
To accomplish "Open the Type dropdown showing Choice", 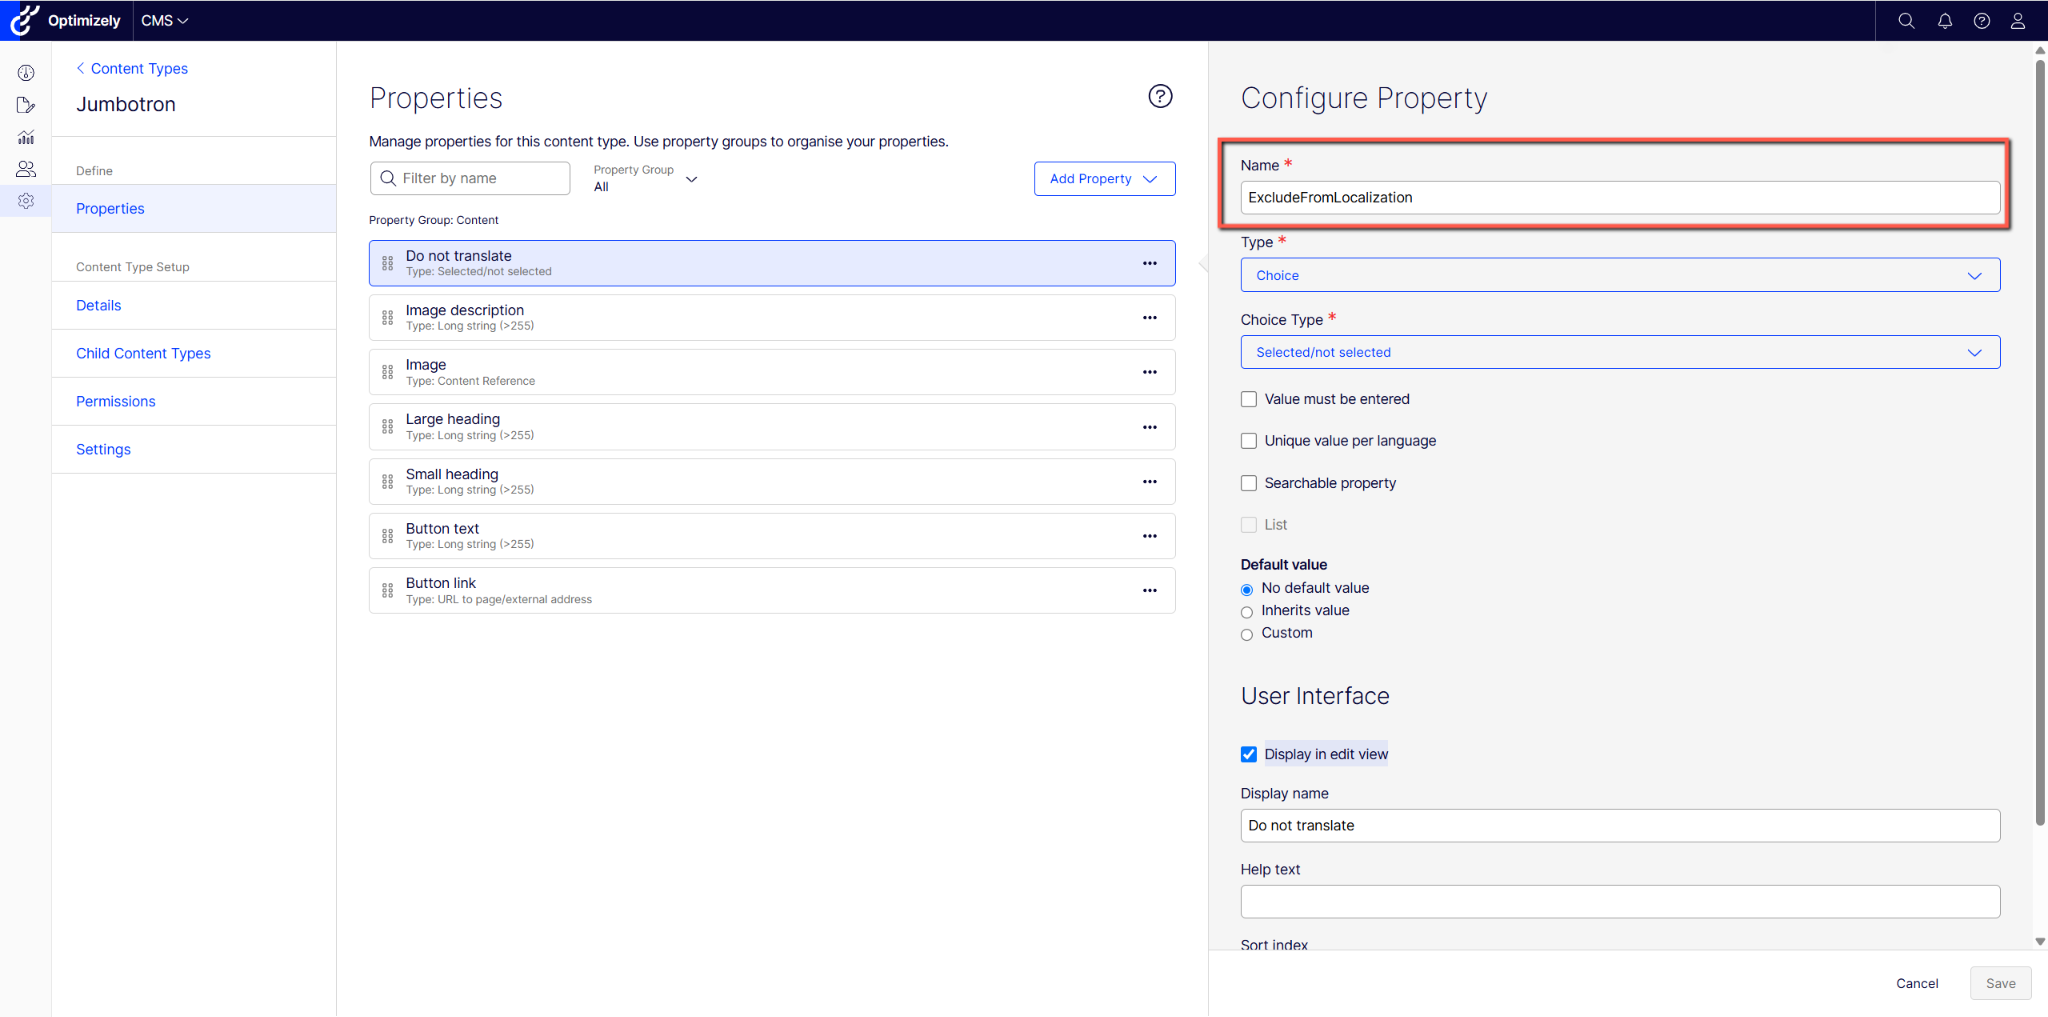I will [1620, 275].
